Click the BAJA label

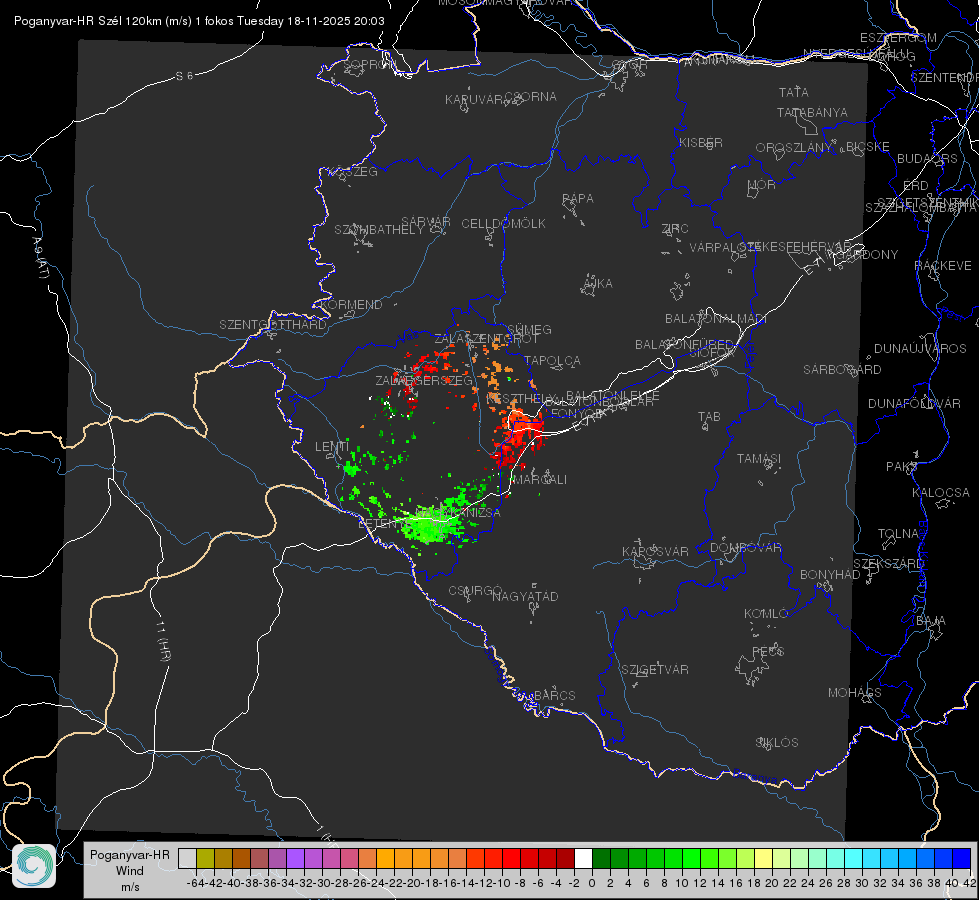931,621
